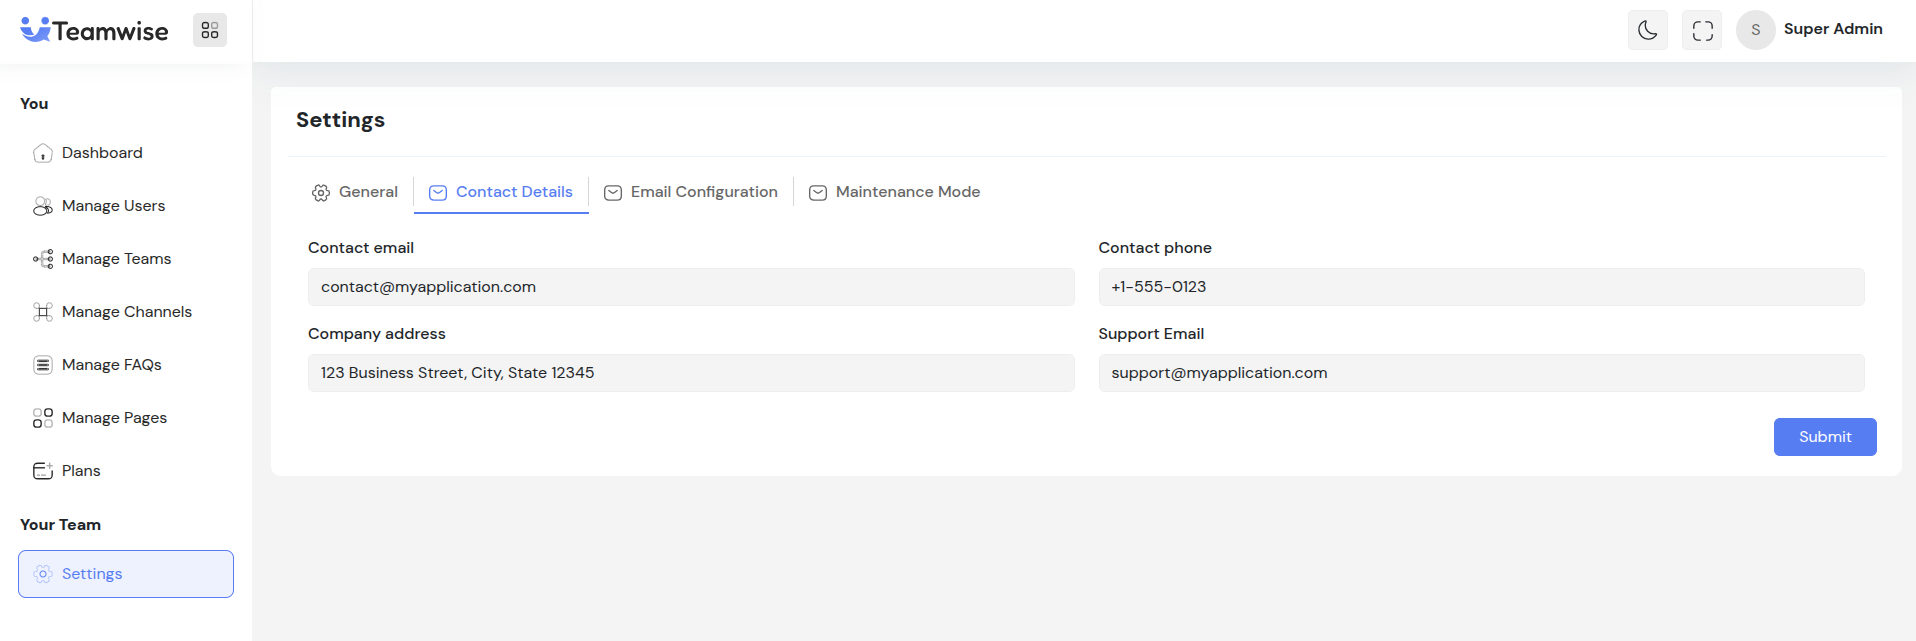Open Manage Pages from the sidebar

coord(114,418)
